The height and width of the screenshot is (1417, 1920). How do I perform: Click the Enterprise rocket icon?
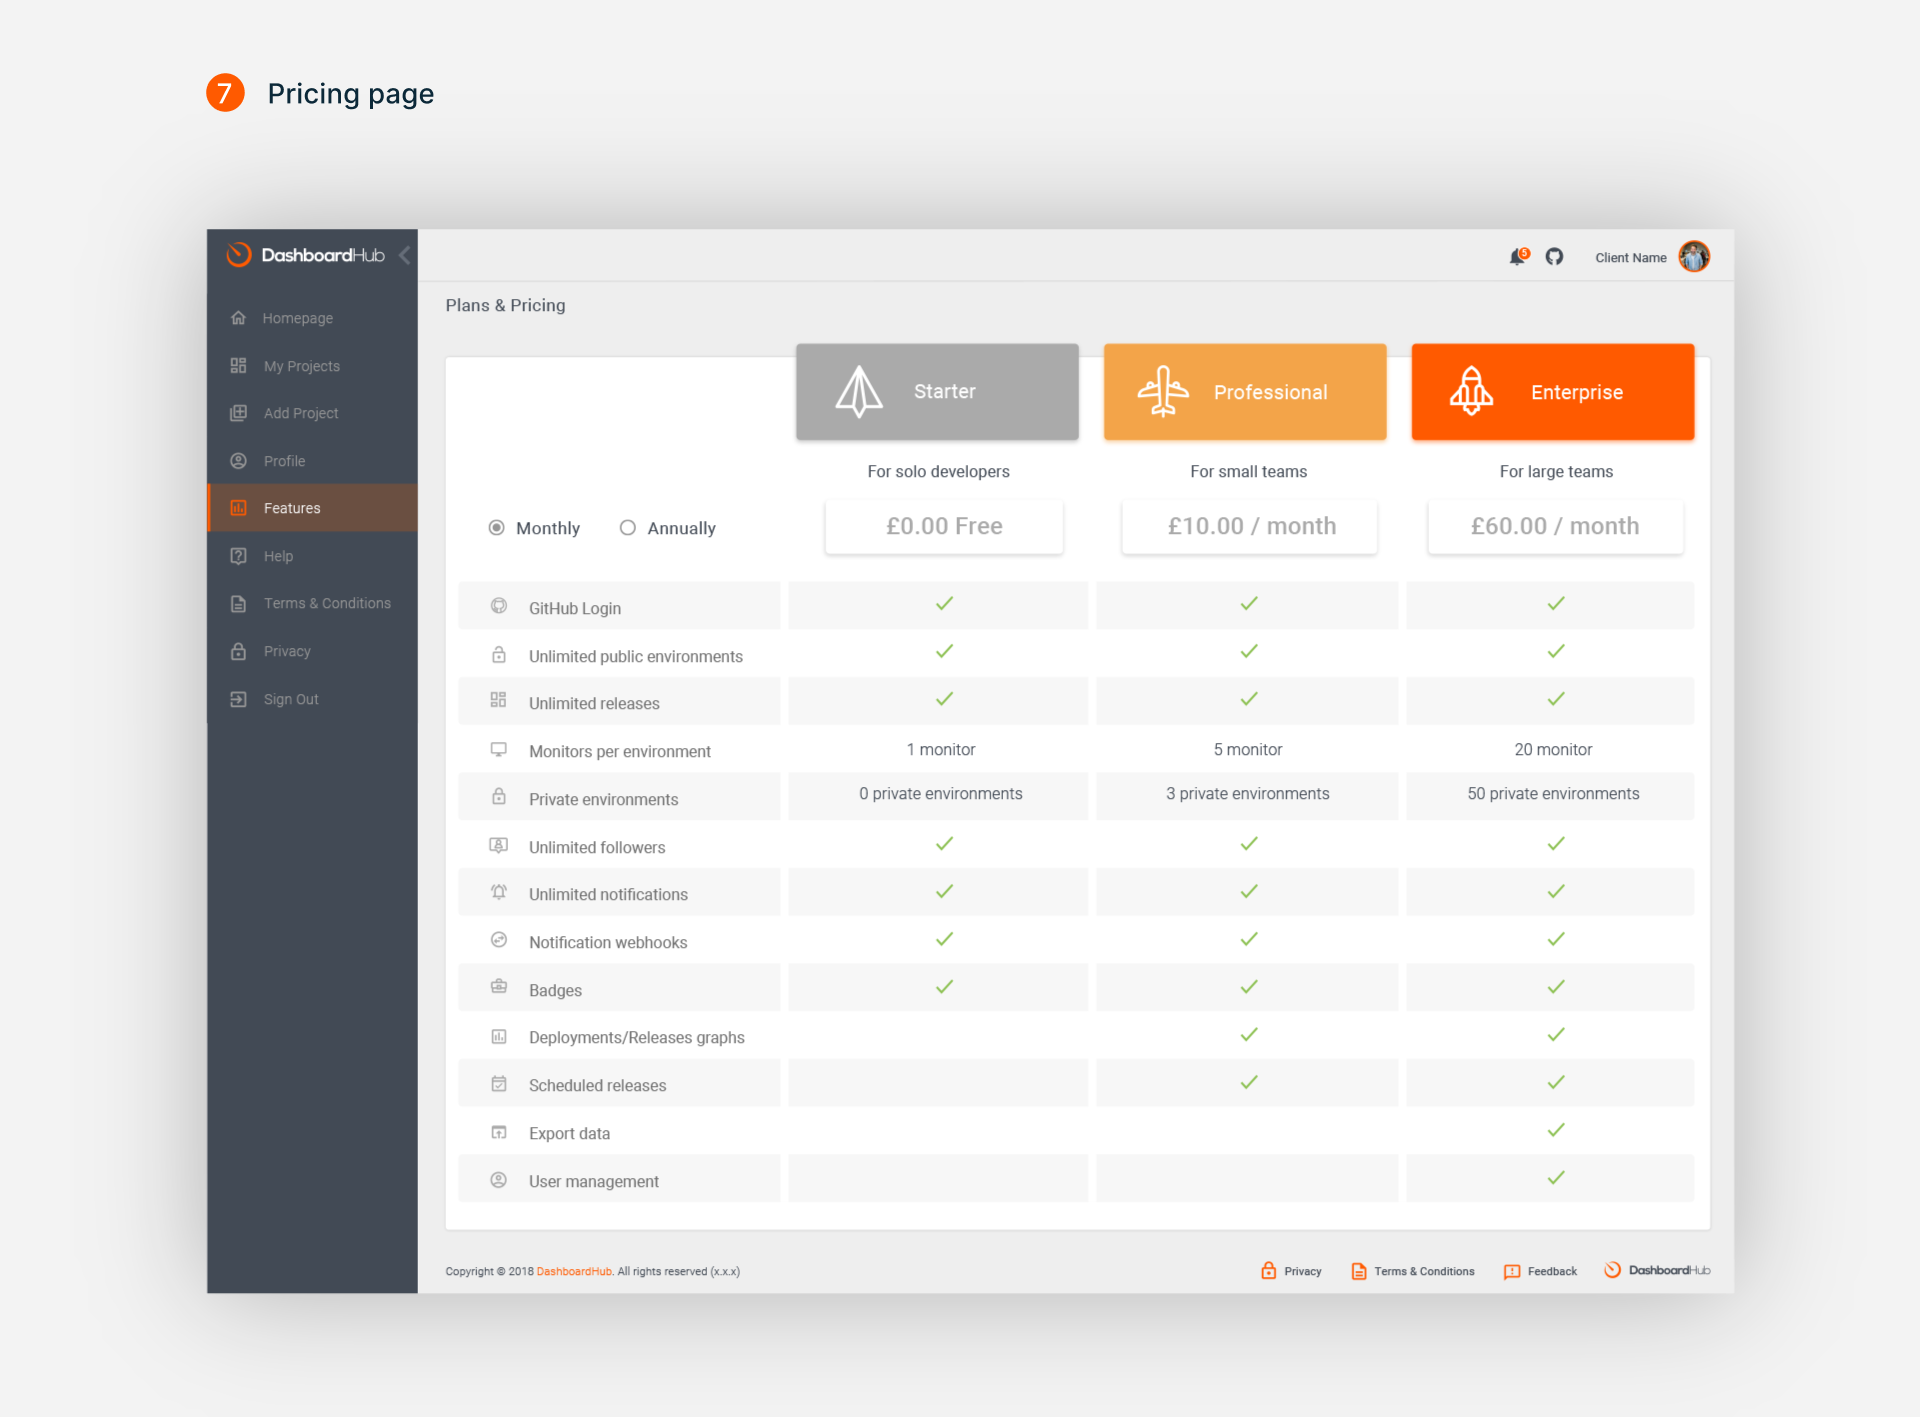coord(1471,391)
